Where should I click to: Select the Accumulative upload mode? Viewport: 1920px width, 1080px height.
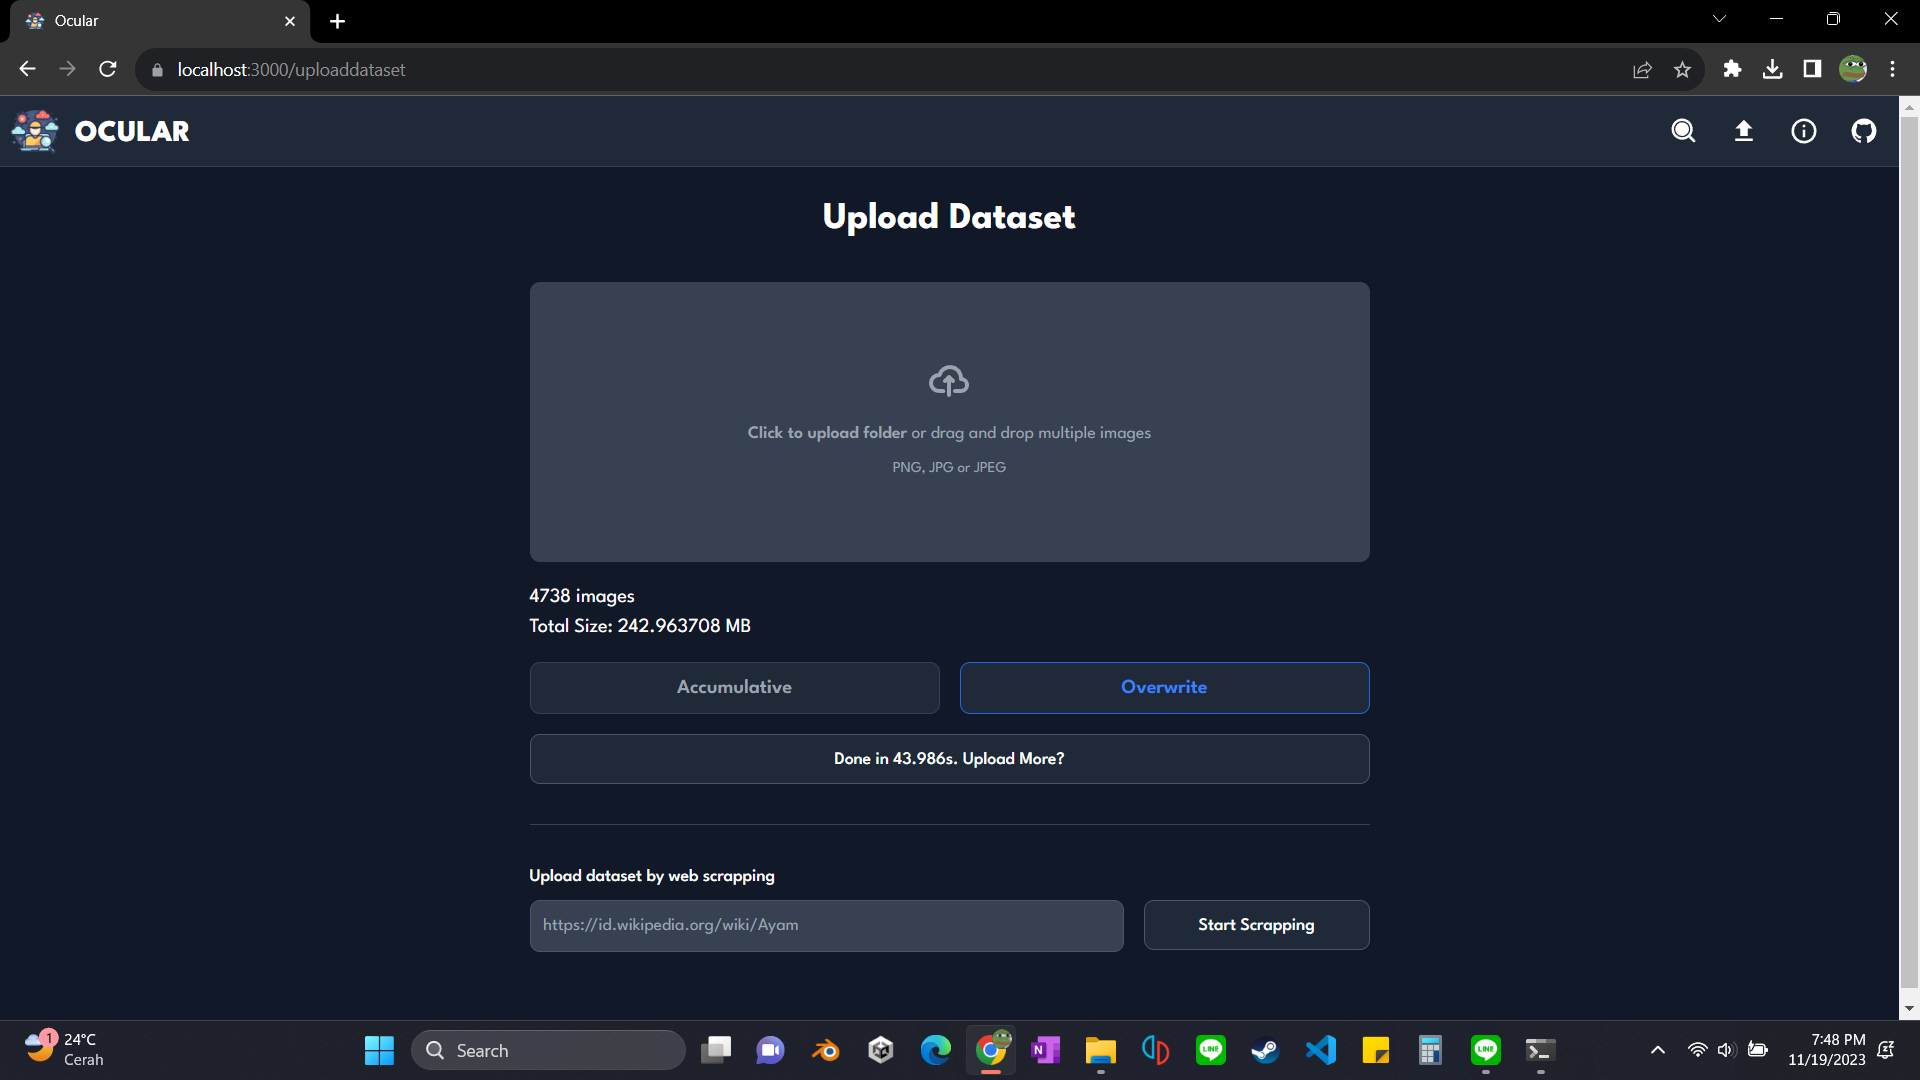coord(733,687)
